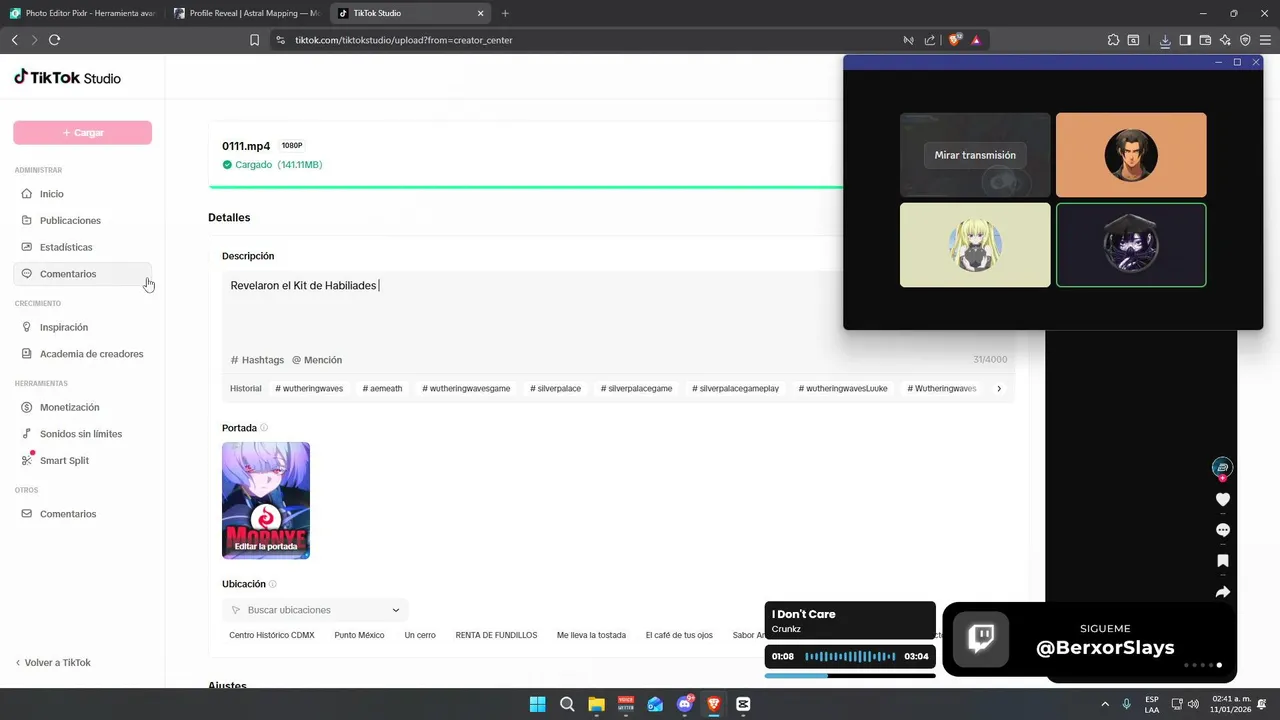
Task: Open the browser downloads icon
Action: tap(1165, 40)
